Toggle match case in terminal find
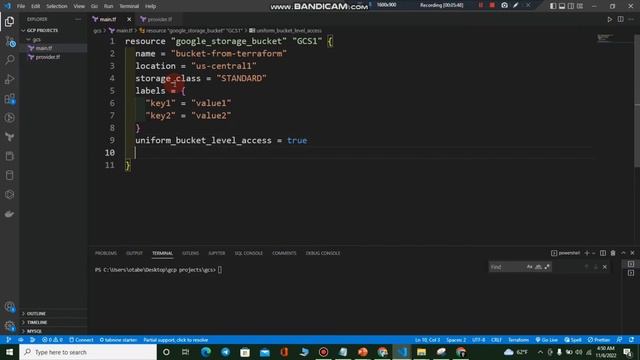The image size is (640, 360). (x=529, y=267)
